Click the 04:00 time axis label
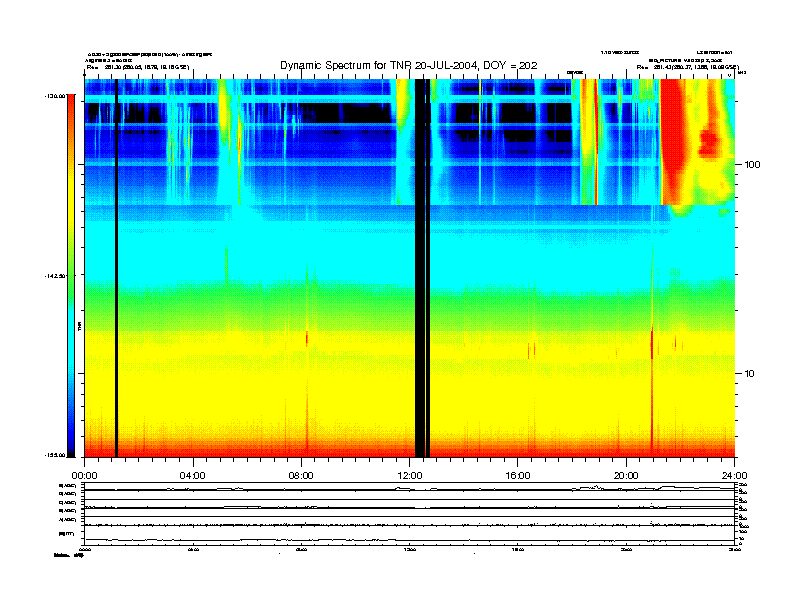This screenshot has height=612, width=792. point(193,476)
